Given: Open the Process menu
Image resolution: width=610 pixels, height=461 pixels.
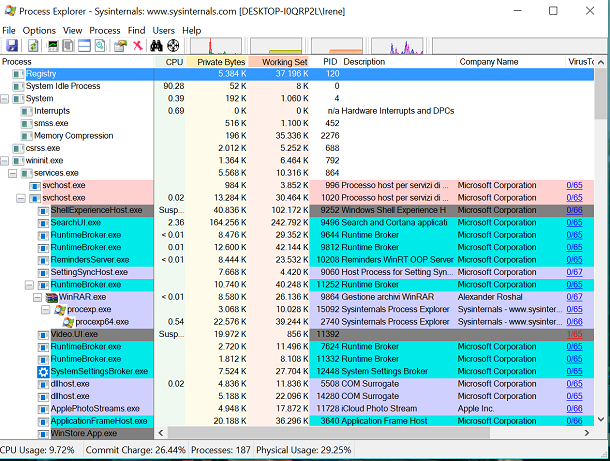Looking at the screenshot, I should 105,30.
